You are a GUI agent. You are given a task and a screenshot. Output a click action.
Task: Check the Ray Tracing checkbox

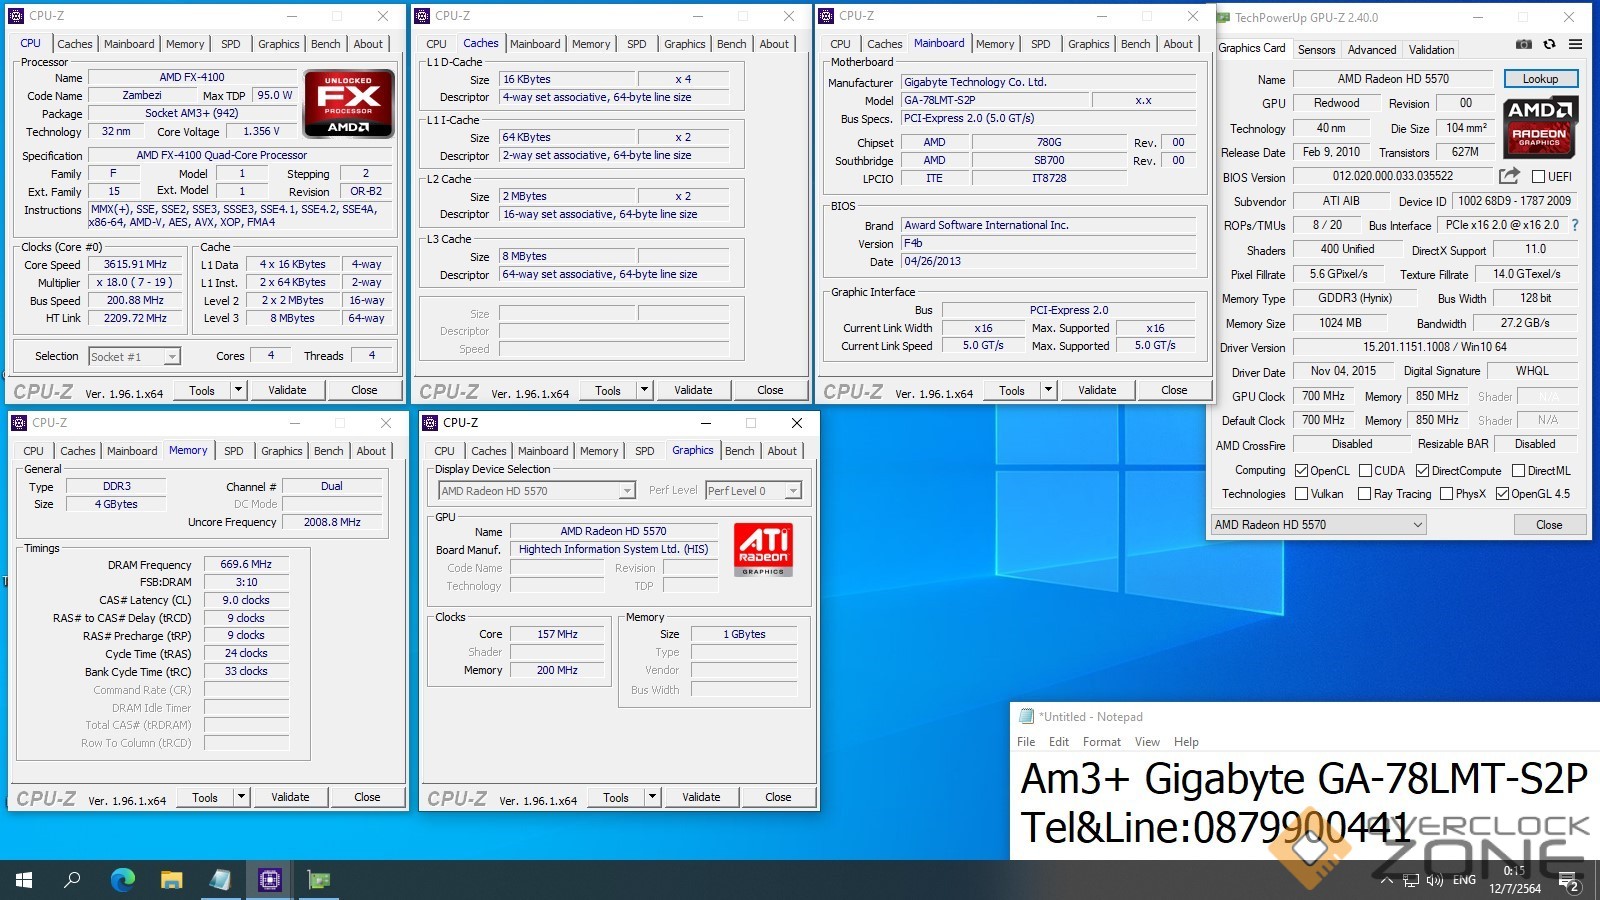(1364, 494)
